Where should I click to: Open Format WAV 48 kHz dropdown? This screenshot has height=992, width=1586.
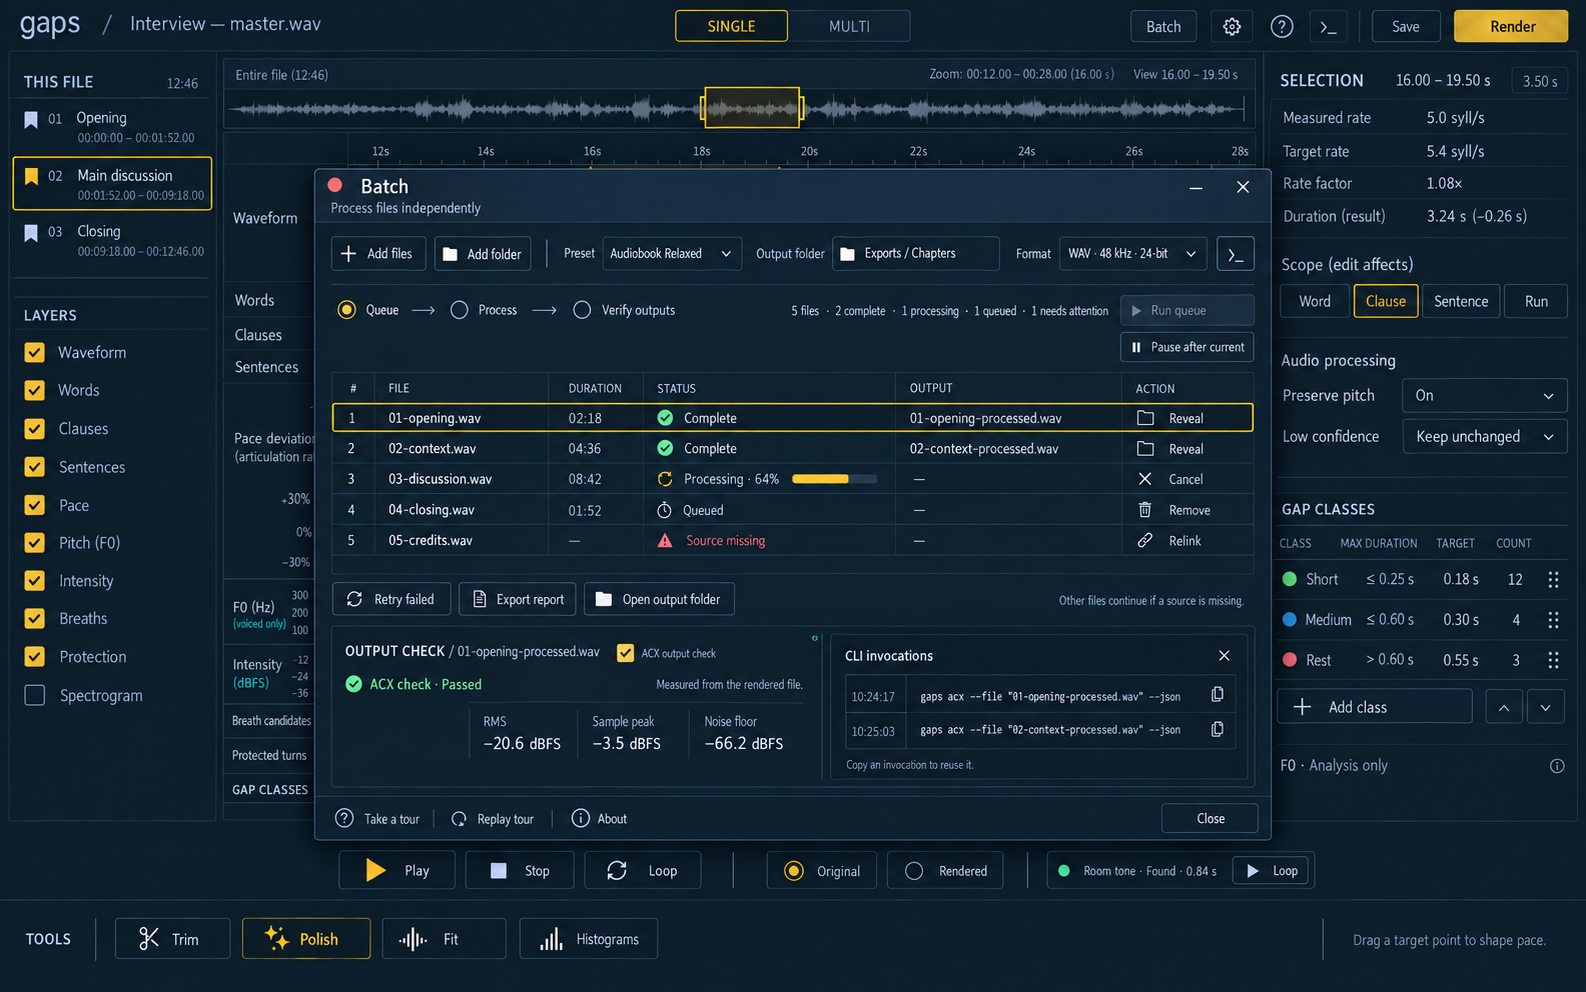pos(1133,254)
